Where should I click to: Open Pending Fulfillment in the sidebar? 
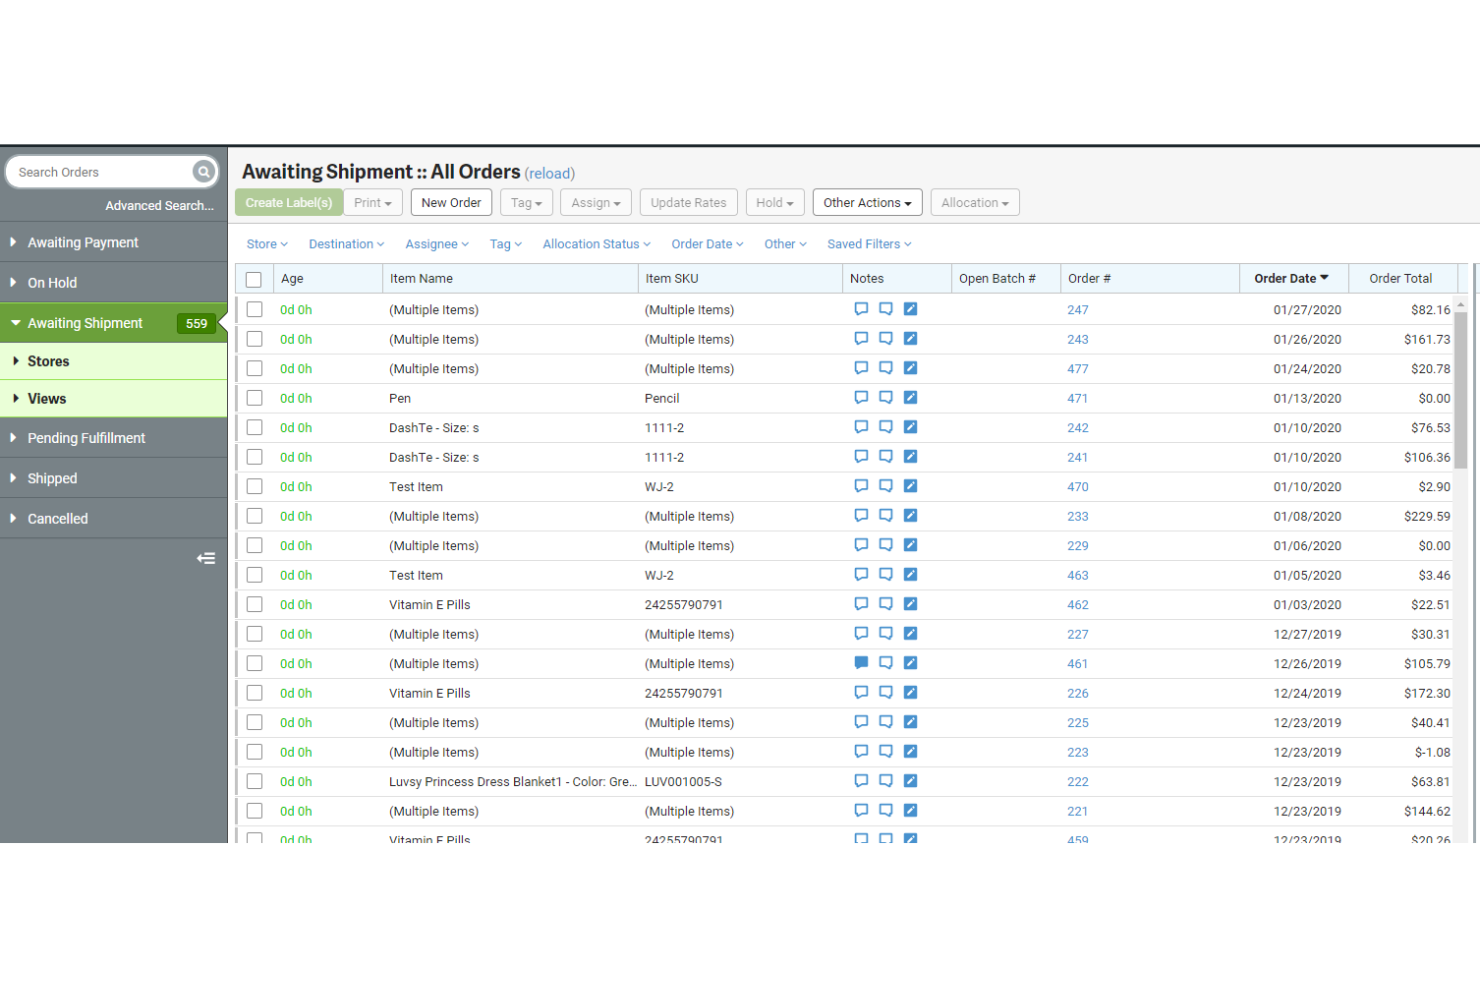(114, 438)
